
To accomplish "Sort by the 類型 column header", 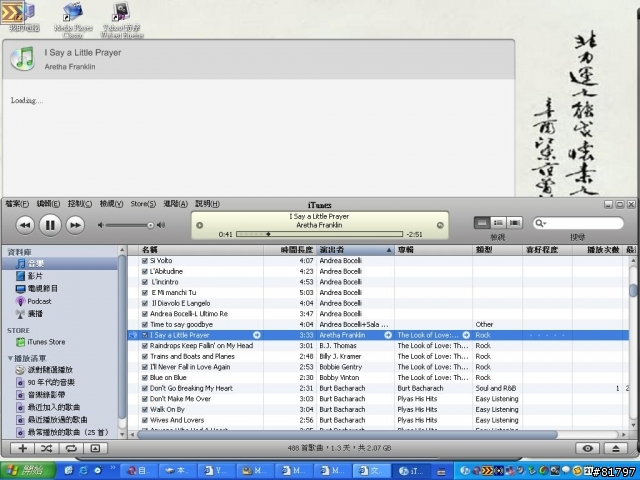I will 498,250.
